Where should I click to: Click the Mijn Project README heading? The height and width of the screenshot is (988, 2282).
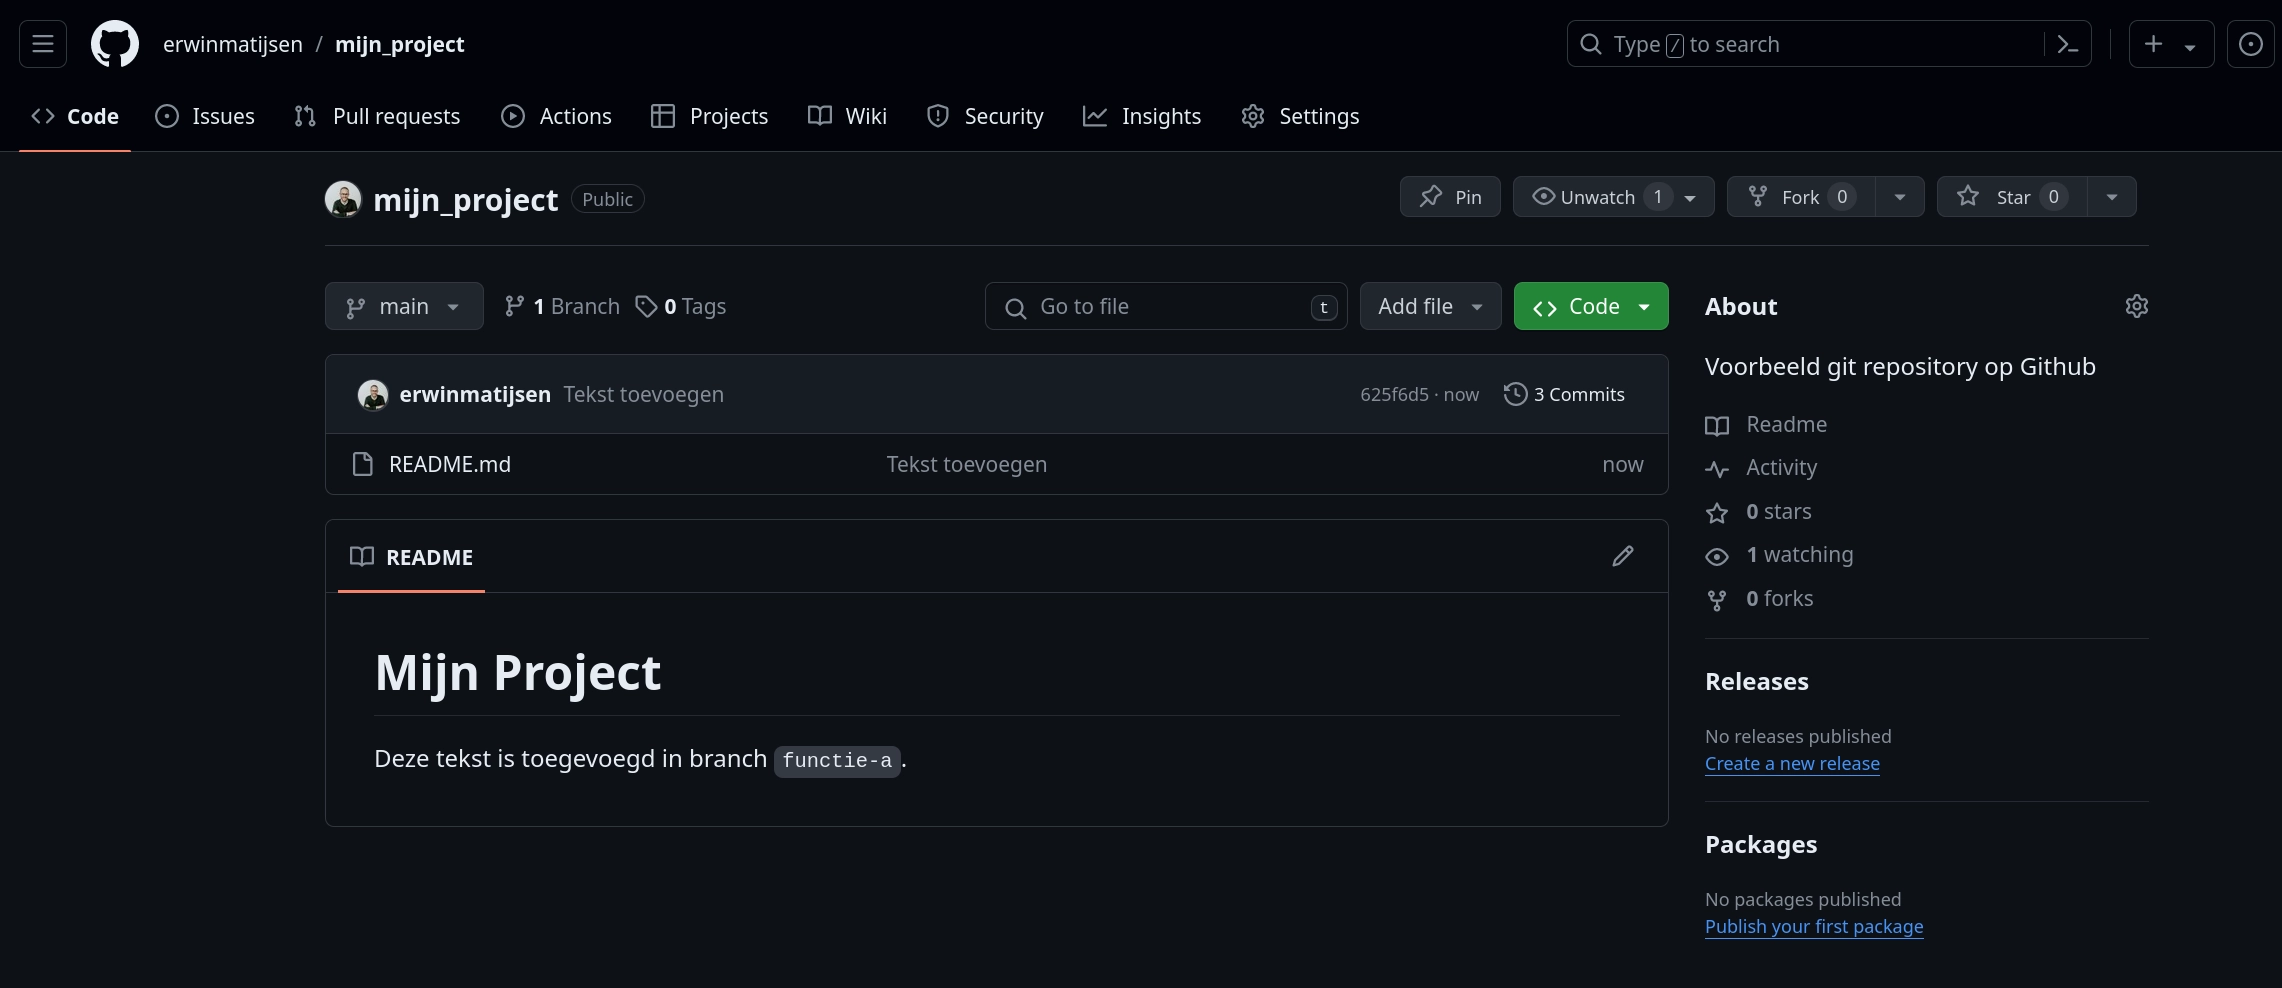(x=517, y=673)
